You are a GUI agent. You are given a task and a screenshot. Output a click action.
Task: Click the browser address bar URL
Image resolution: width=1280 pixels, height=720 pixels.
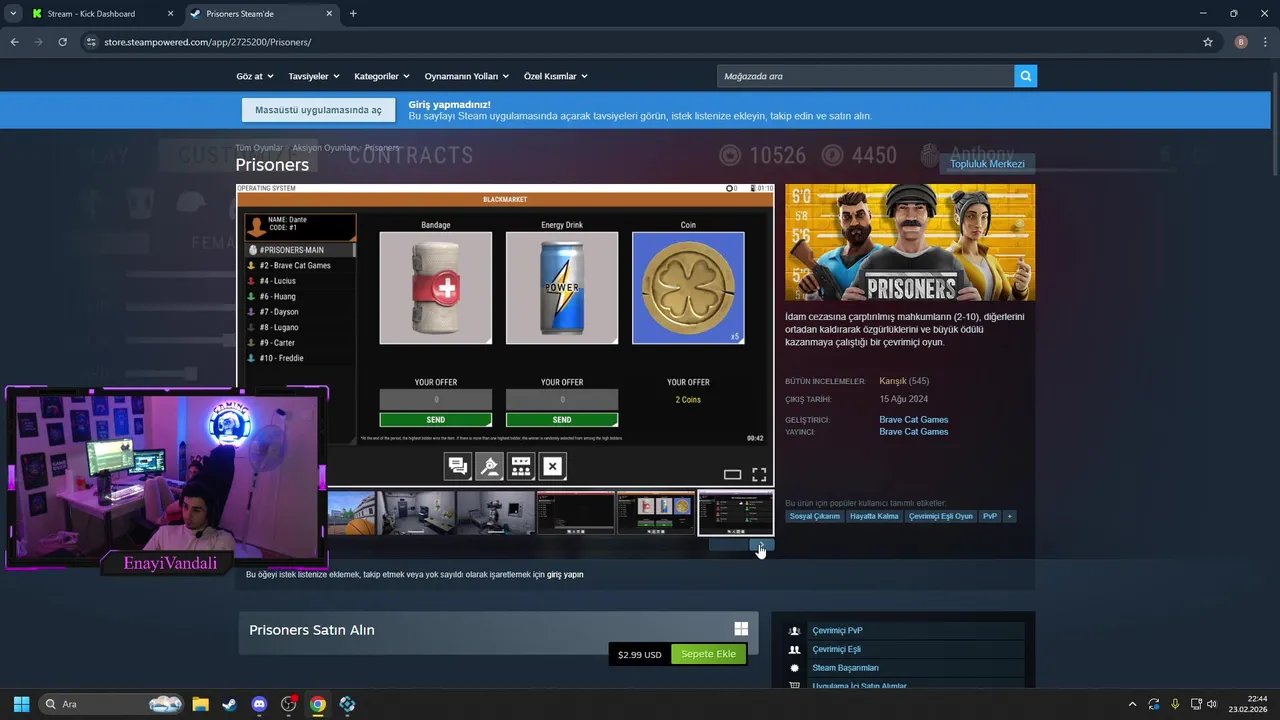tap(208, 42)
